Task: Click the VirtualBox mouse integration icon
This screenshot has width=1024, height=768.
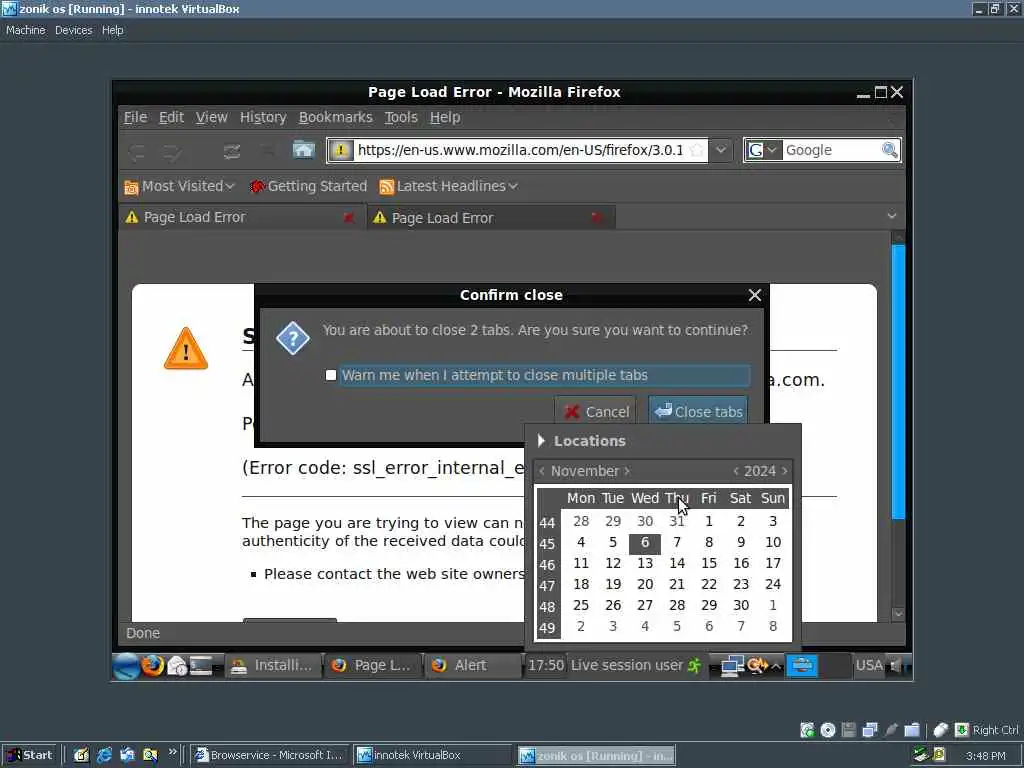Action: tap(940, 730)
